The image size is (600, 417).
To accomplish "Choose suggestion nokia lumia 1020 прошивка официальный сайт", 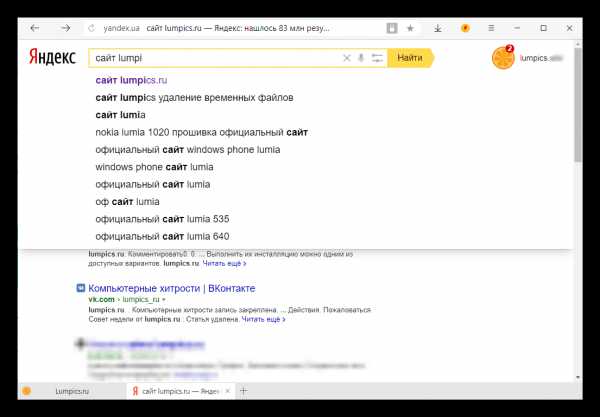I will point(202,132).
